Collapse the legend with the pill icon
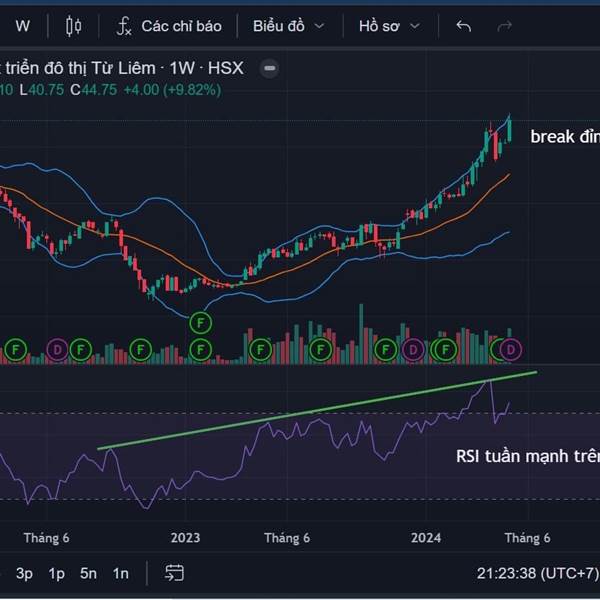The height and width of the screenshot is (600, 600). coord(269,68)
